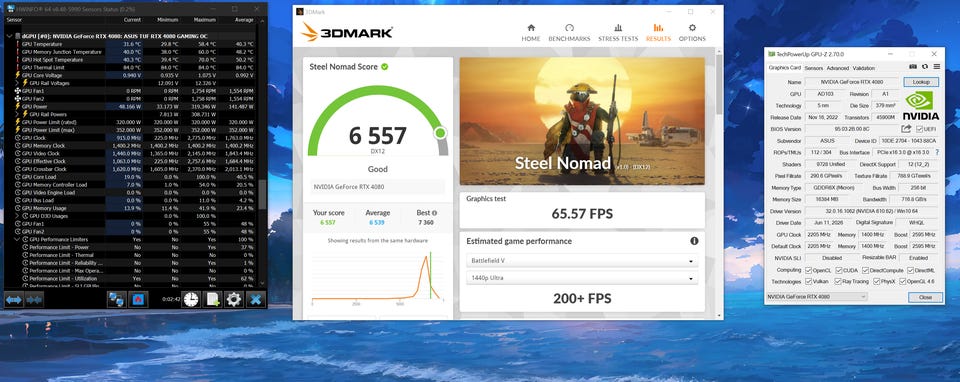The width and height of the screenshot is (960, 382).
Task: Click HWiNFO expand-sensors blue arrows icon
Action: click(x=14, y=299)
